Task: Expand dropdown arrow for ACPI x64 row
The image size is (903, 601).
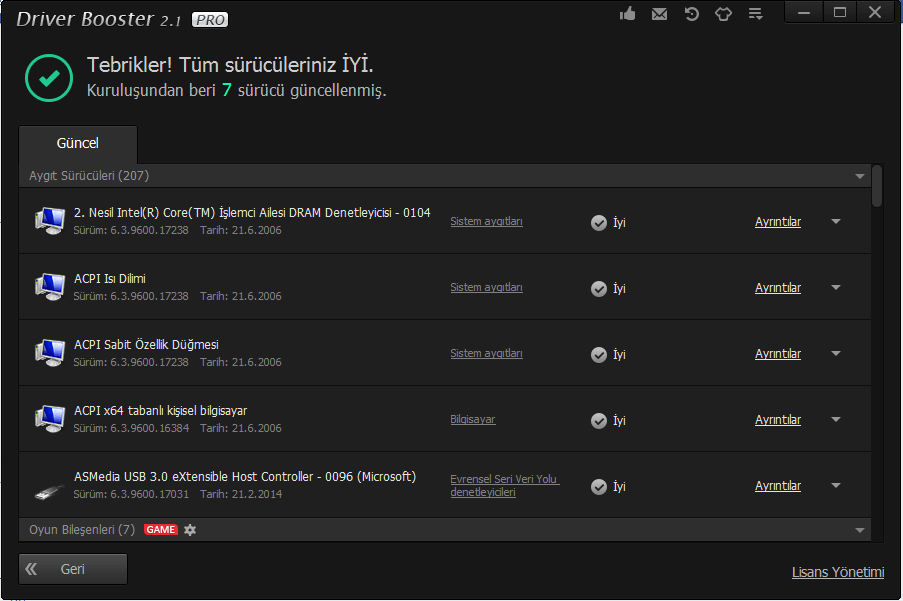Action: click(x=836, y=419)
